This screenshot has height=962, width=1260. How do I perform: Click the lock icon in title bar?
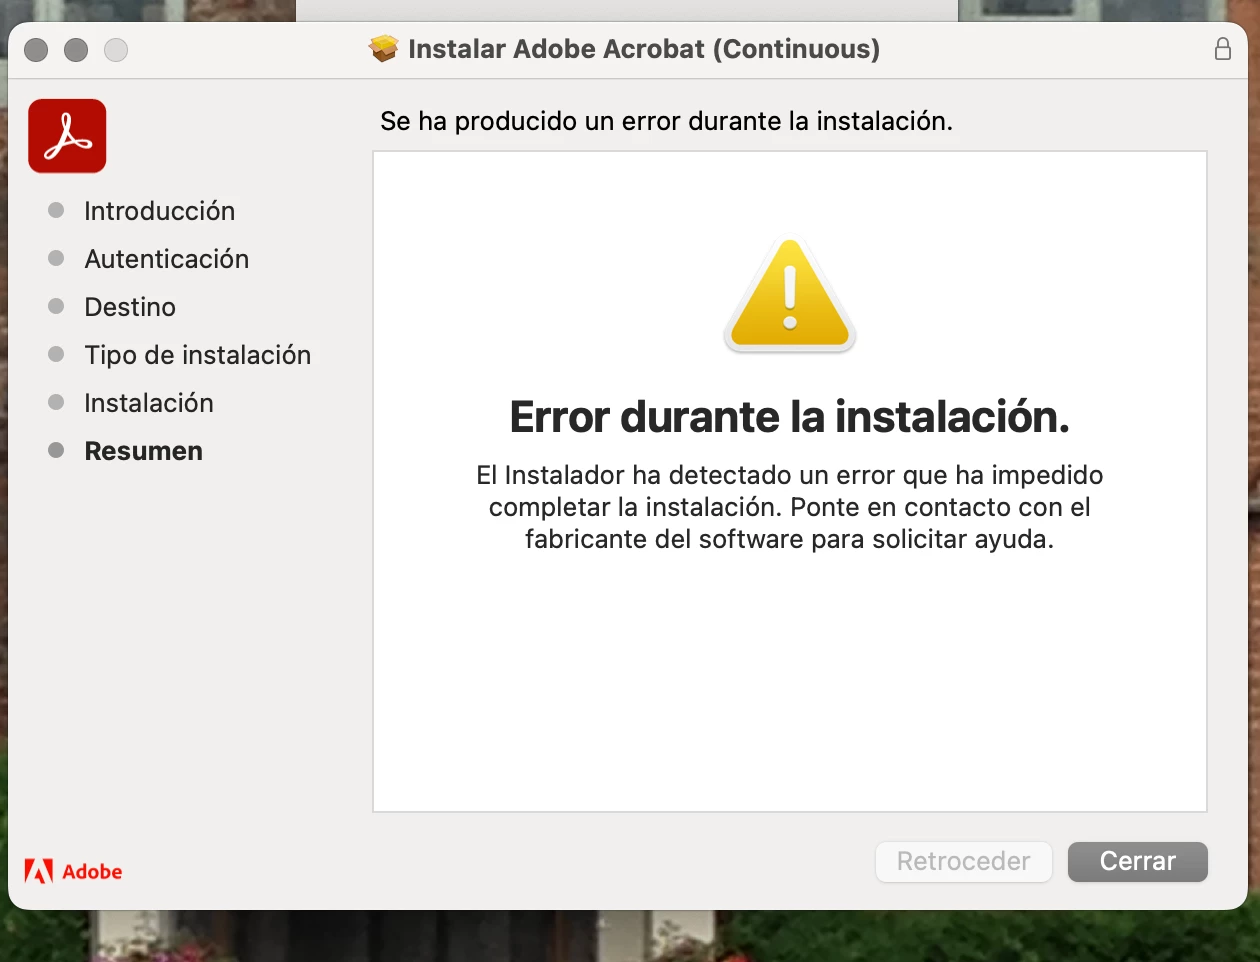[x=1222, y=49]
